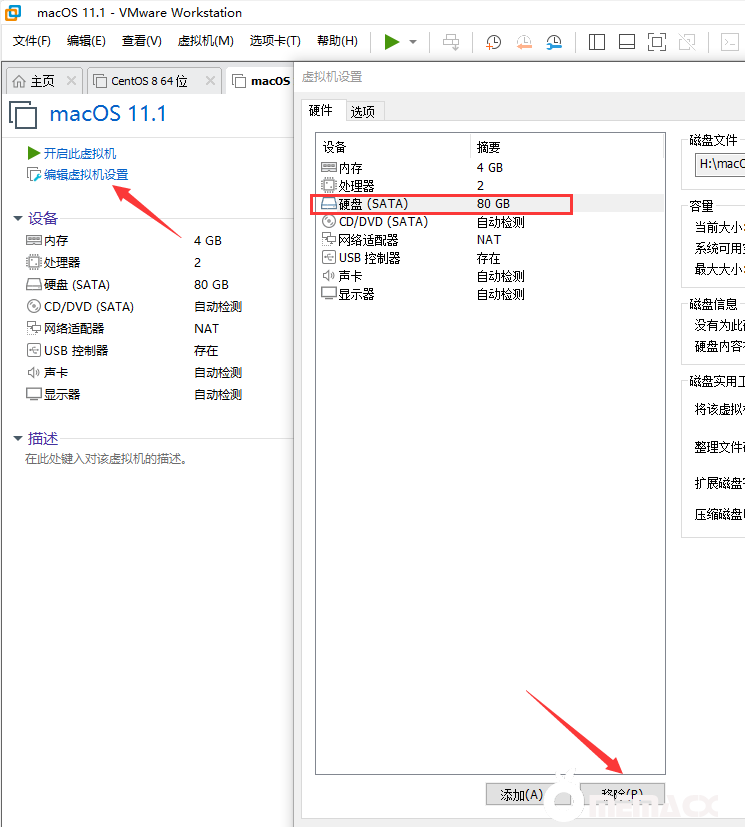This screenshot has width=745, height=827.
Task: Select the 选项 tab in settings dialog
Action: pyautogui.click(x=363, y=111)
